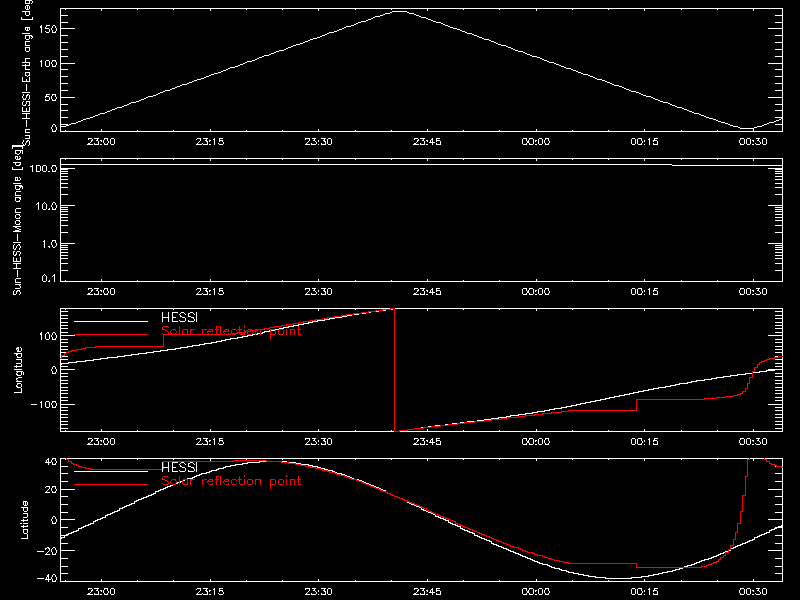
Task: Click the Sun-HESSI-Earth angle axis title
Action: pyautogui.click(x=27, y=73)
